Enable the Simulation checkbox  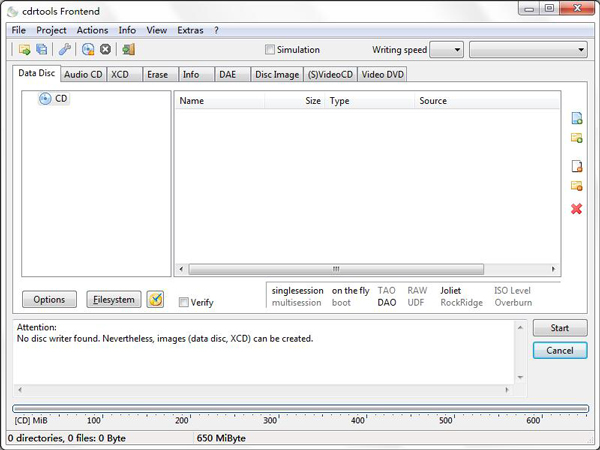coord(270,50)
